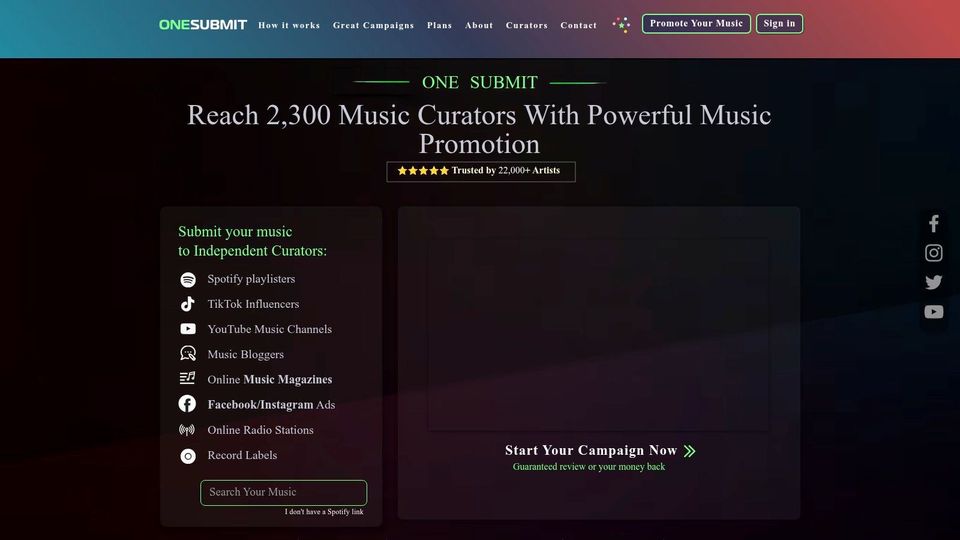The image size is (960, 540).
Task: Select the Record Labels text
Action: point(242,455)
